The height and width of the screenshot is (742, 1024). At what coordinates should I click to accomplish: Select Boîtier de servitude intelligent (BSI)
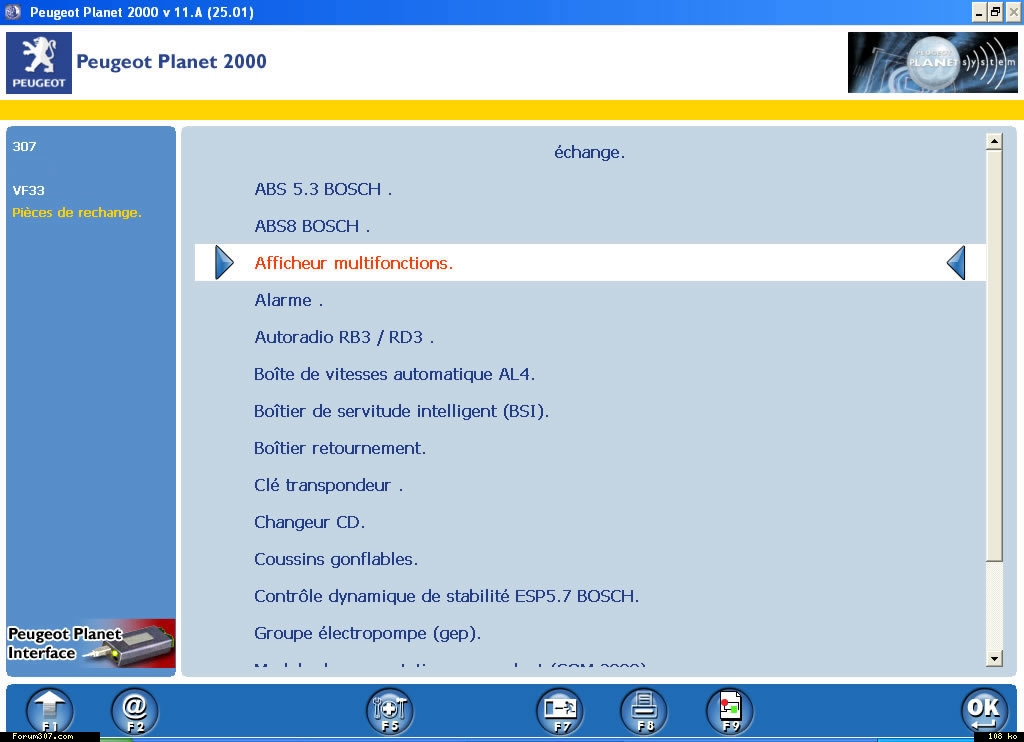coord(402,411)
